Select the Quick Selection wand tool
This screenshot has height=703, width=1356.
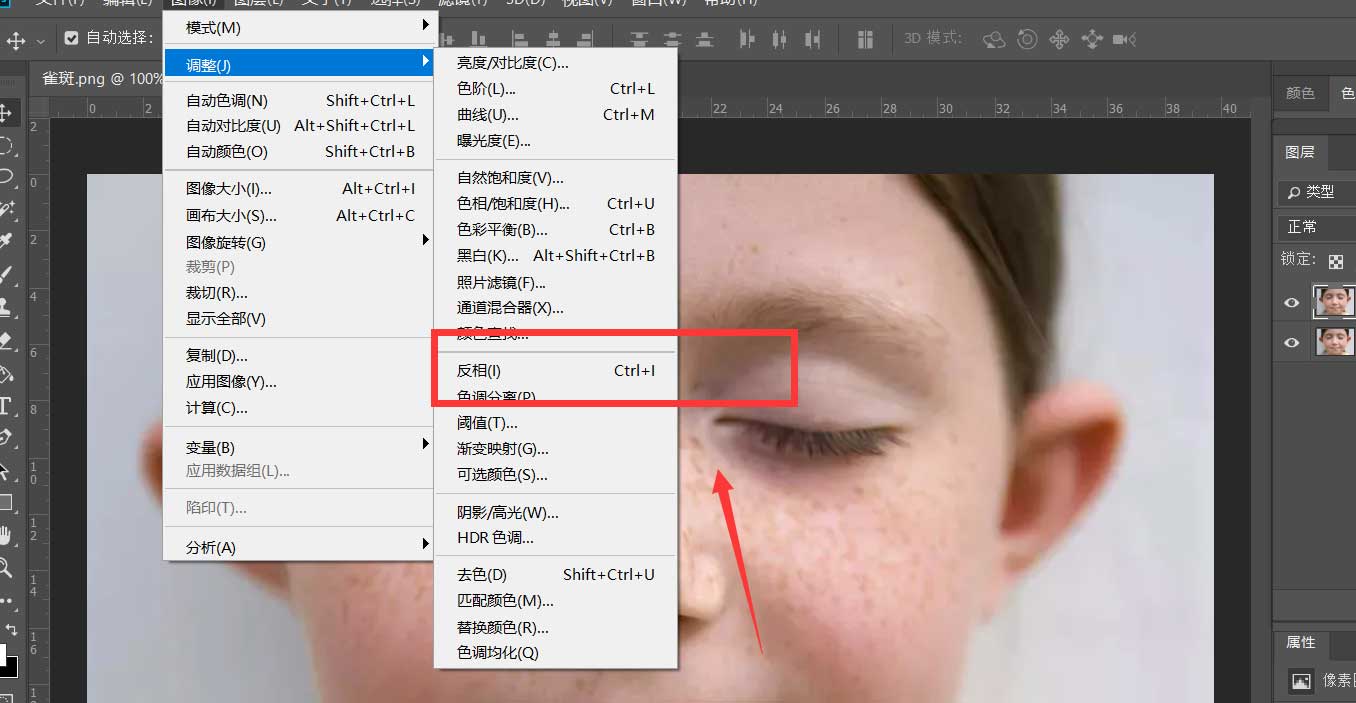tap(5, 208)
